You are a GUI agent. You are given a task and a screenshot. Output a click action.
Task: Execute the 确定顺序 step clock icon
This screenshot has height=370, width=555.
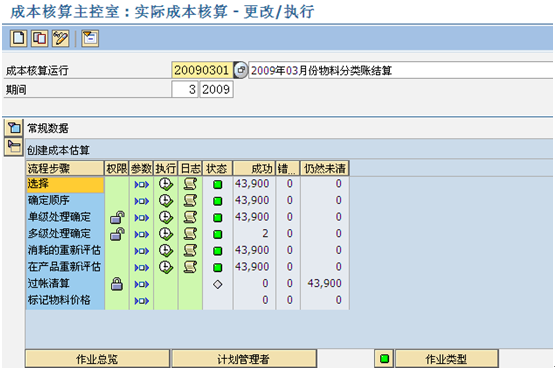(x=166, y=201)
